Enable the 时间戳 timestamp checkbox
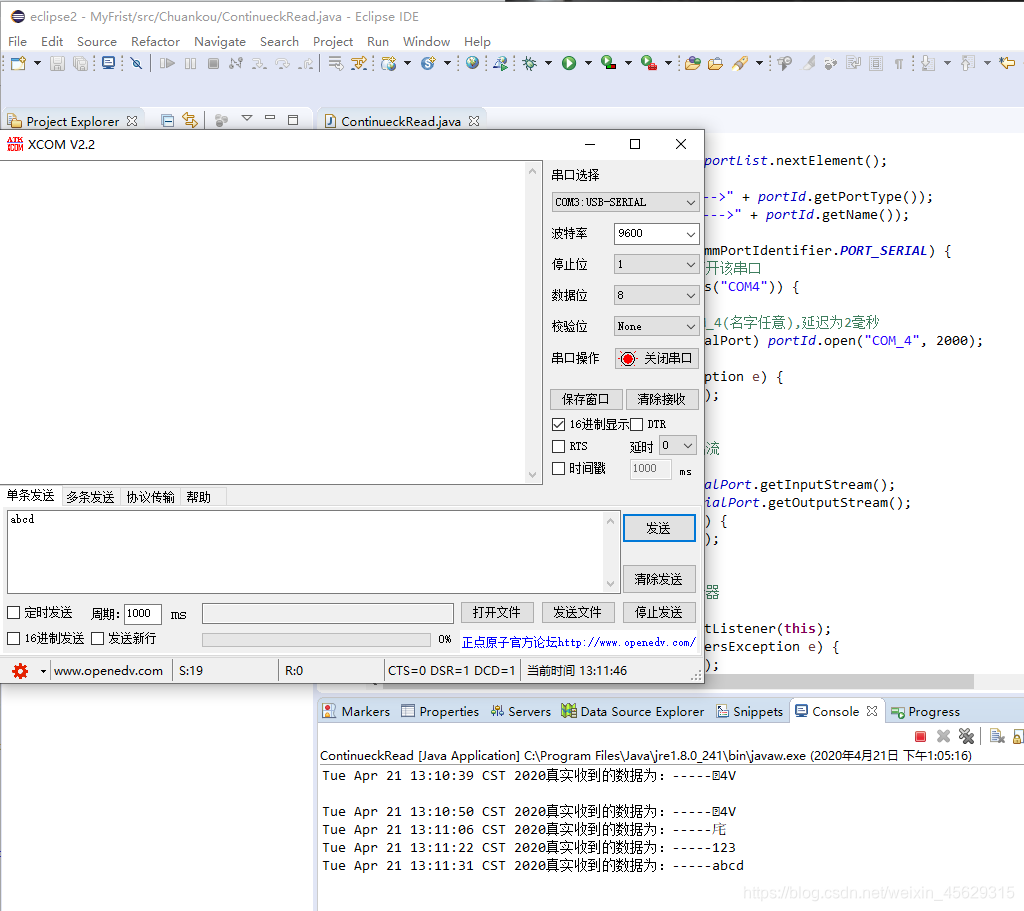Image resolution: width=1024 pixels, height=911 pixels. (x=558, y=468)
